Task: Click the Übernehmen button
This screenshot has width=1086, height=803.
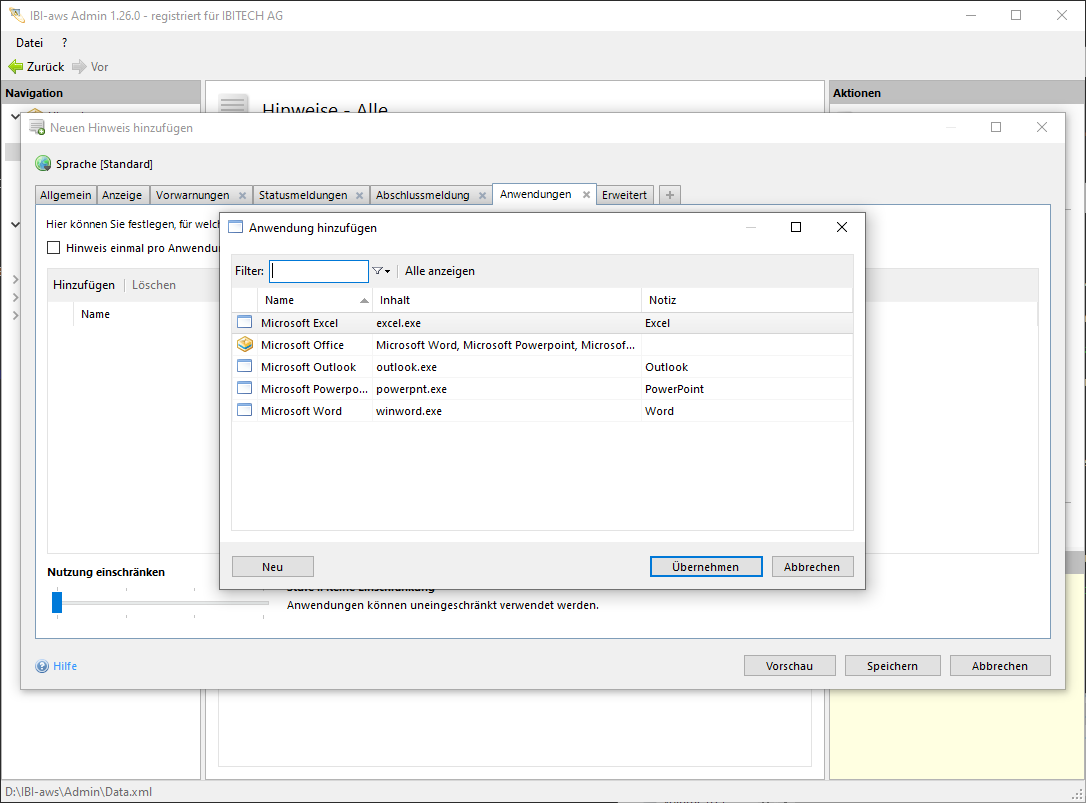Action: (706, 567)
